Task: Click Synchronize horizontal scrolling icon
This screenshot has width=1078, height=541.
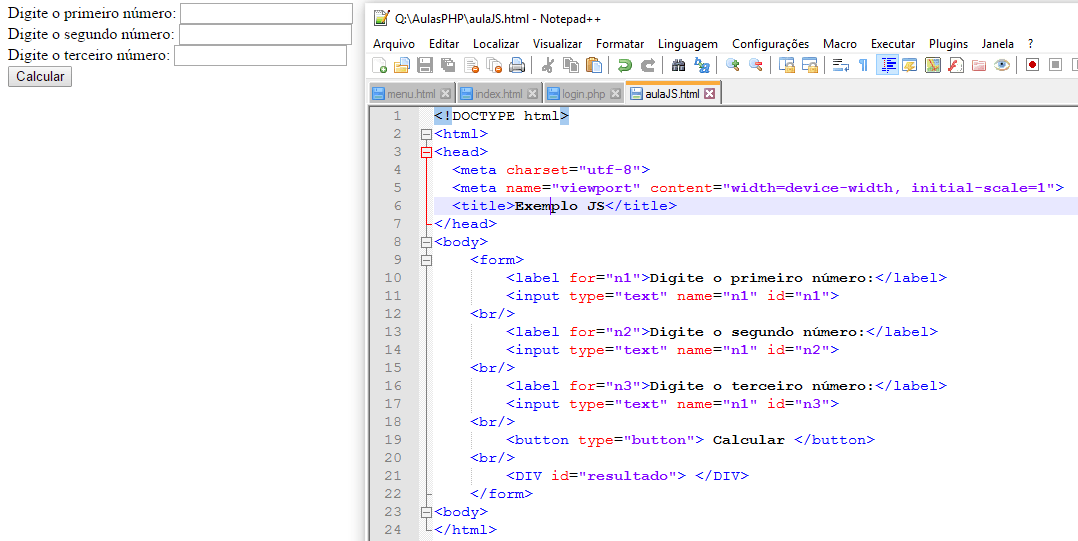Action: click(809, 65)
